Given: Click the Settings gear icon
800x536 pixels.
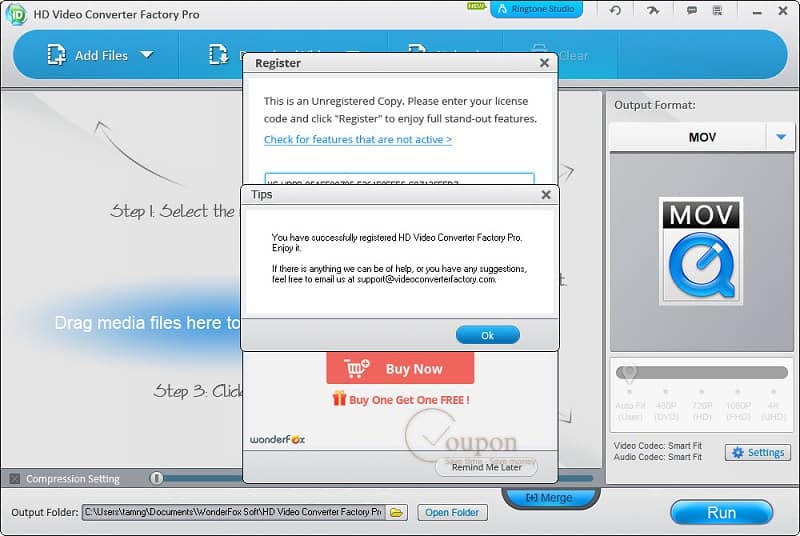Looking at the screenshot, I should (738, 452).
